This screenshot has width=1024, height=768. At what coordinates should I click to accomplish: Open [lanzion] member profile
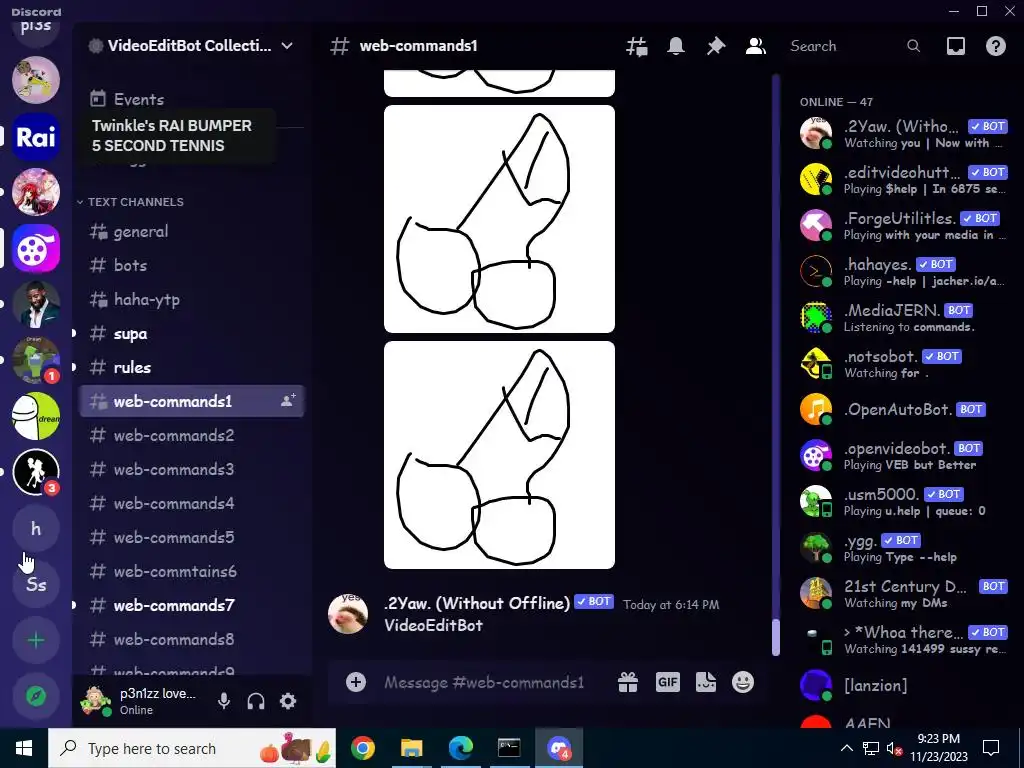[903, 686]
